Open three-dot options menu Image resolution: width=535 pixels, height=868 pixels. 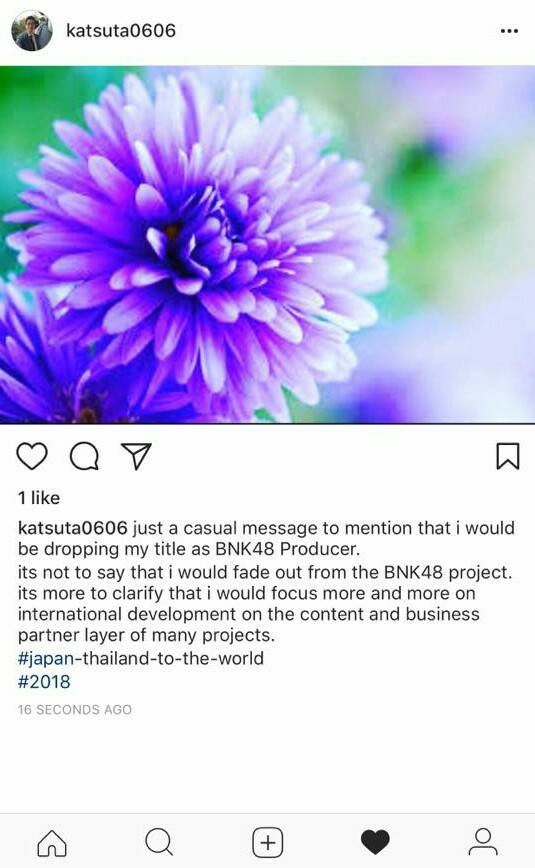509,31
